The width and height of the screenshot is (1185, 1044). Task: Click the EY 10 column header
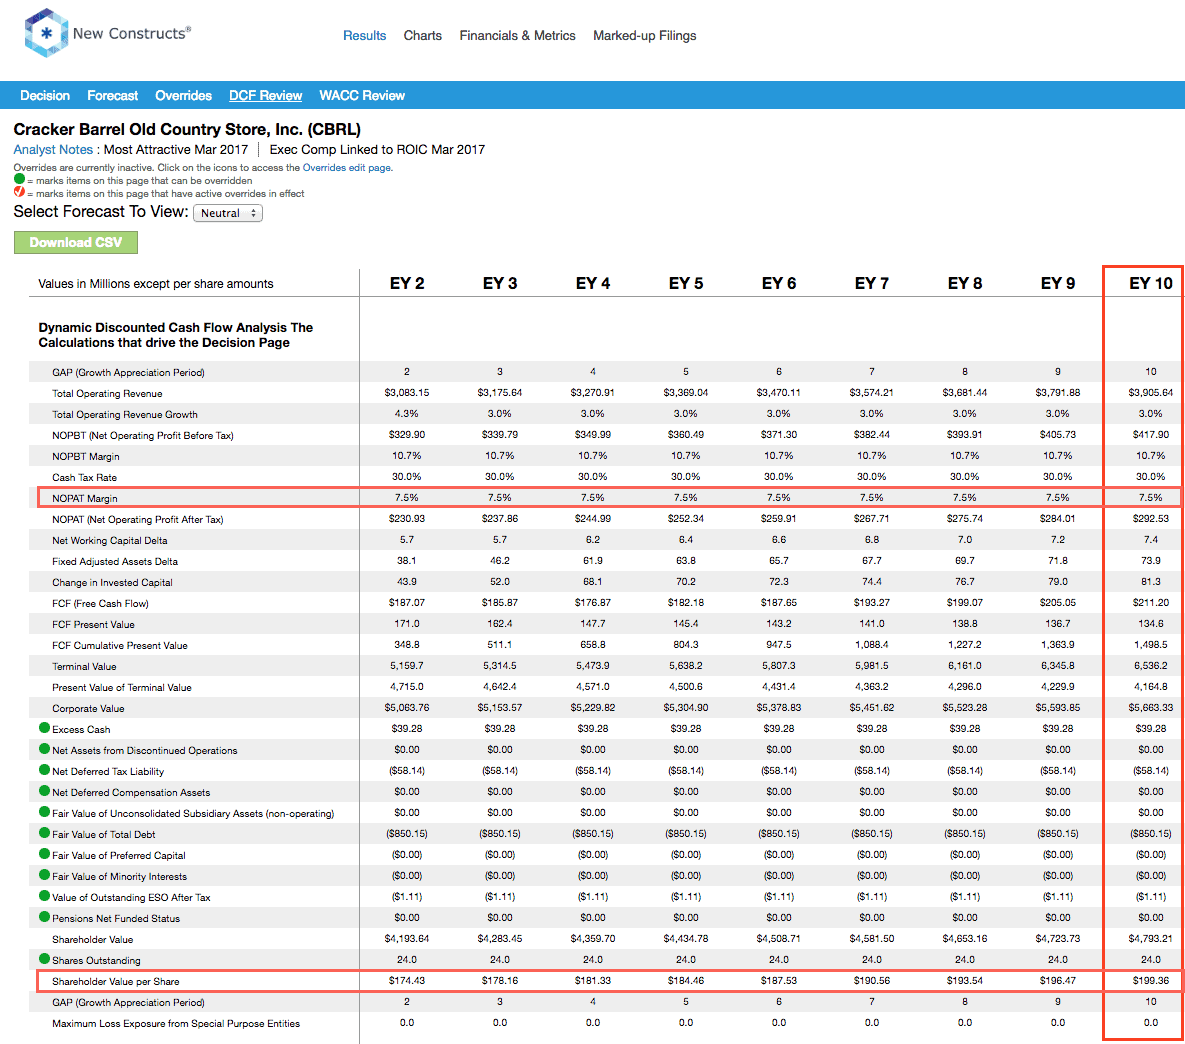coord(1150,283)
